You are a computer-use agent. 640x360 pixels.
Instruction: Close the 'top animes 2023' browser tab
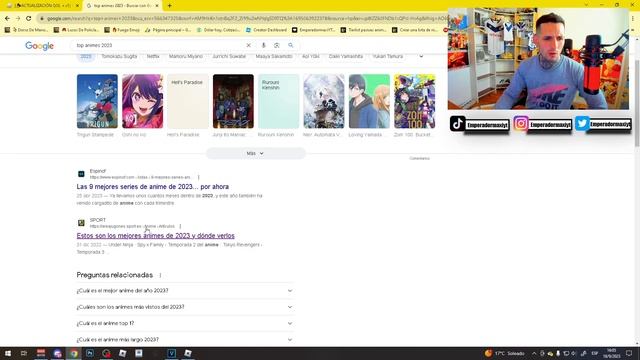pyautogui.click(x=157, y=6)
